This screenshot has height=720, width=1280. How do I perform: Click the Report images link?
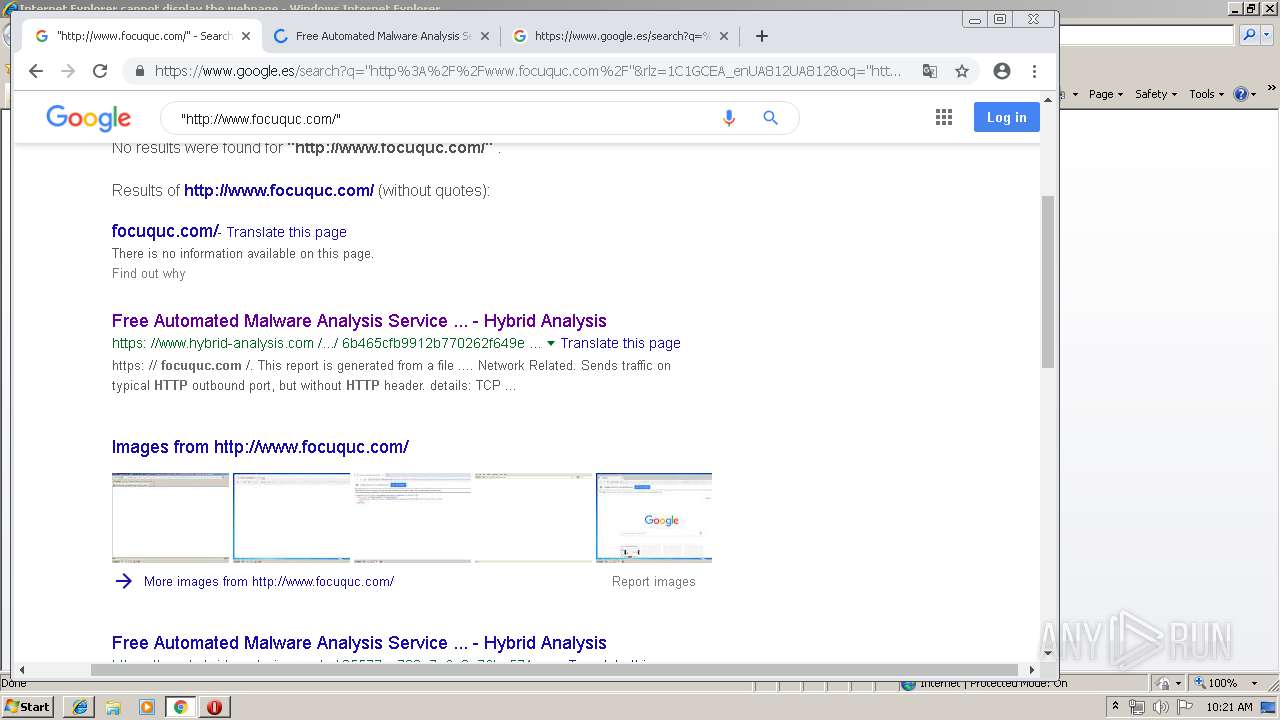click(x=654, y=581)
